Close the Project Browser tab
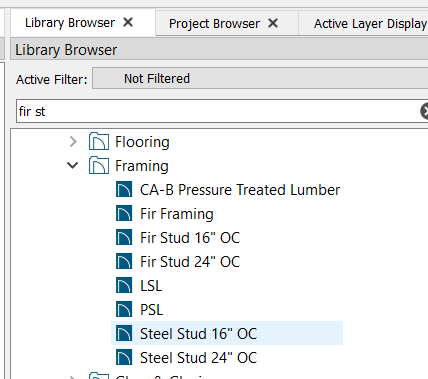The height and width of the screenshot is (379, 428). [x=273, y=23]
